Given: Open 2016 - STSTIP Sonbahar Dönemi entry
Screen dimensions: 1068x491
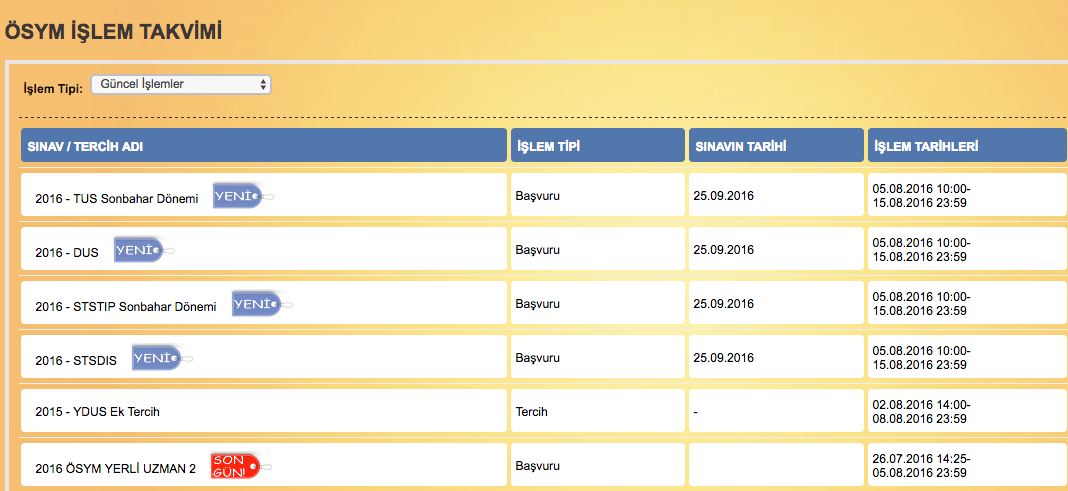Looking at the screenshot, I should coord(125,307).
